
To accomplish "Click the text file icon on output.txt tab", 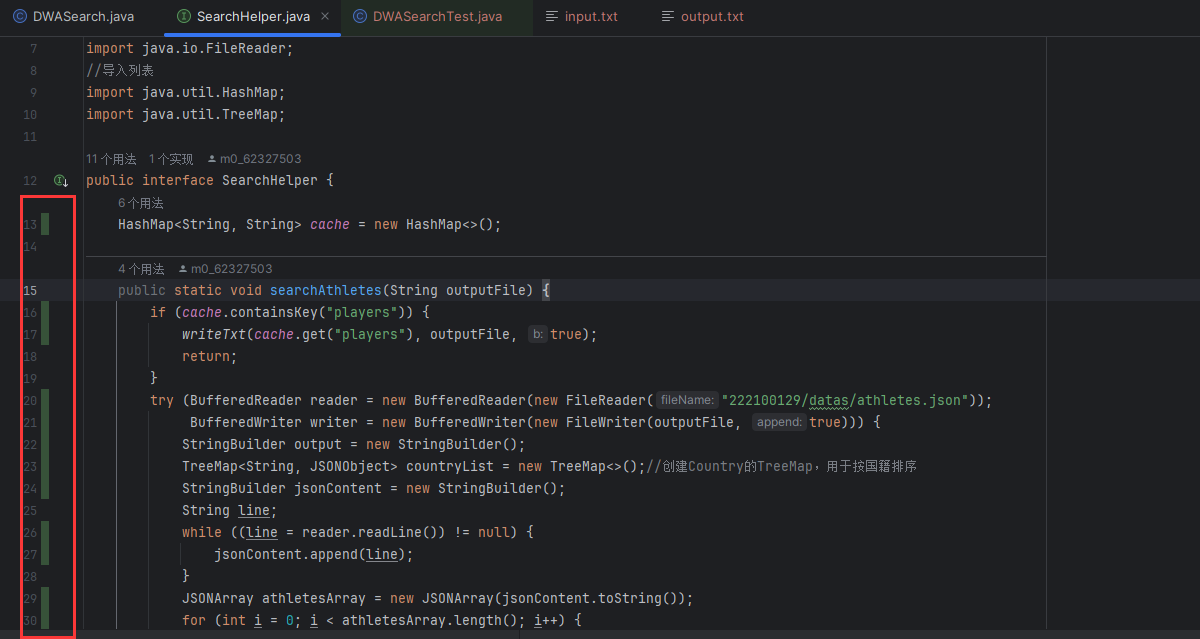I will pyautogui.click(x=667, y=17).
